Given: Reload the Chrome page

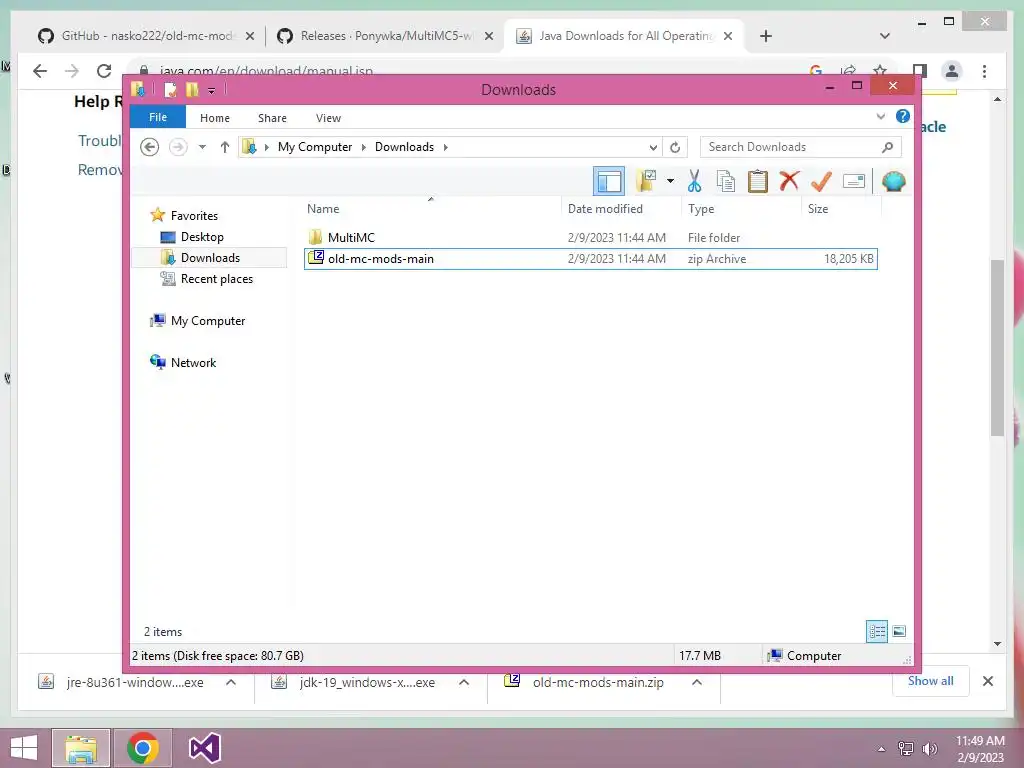Looking at the screenshot, I should click(x=104, y=71).
